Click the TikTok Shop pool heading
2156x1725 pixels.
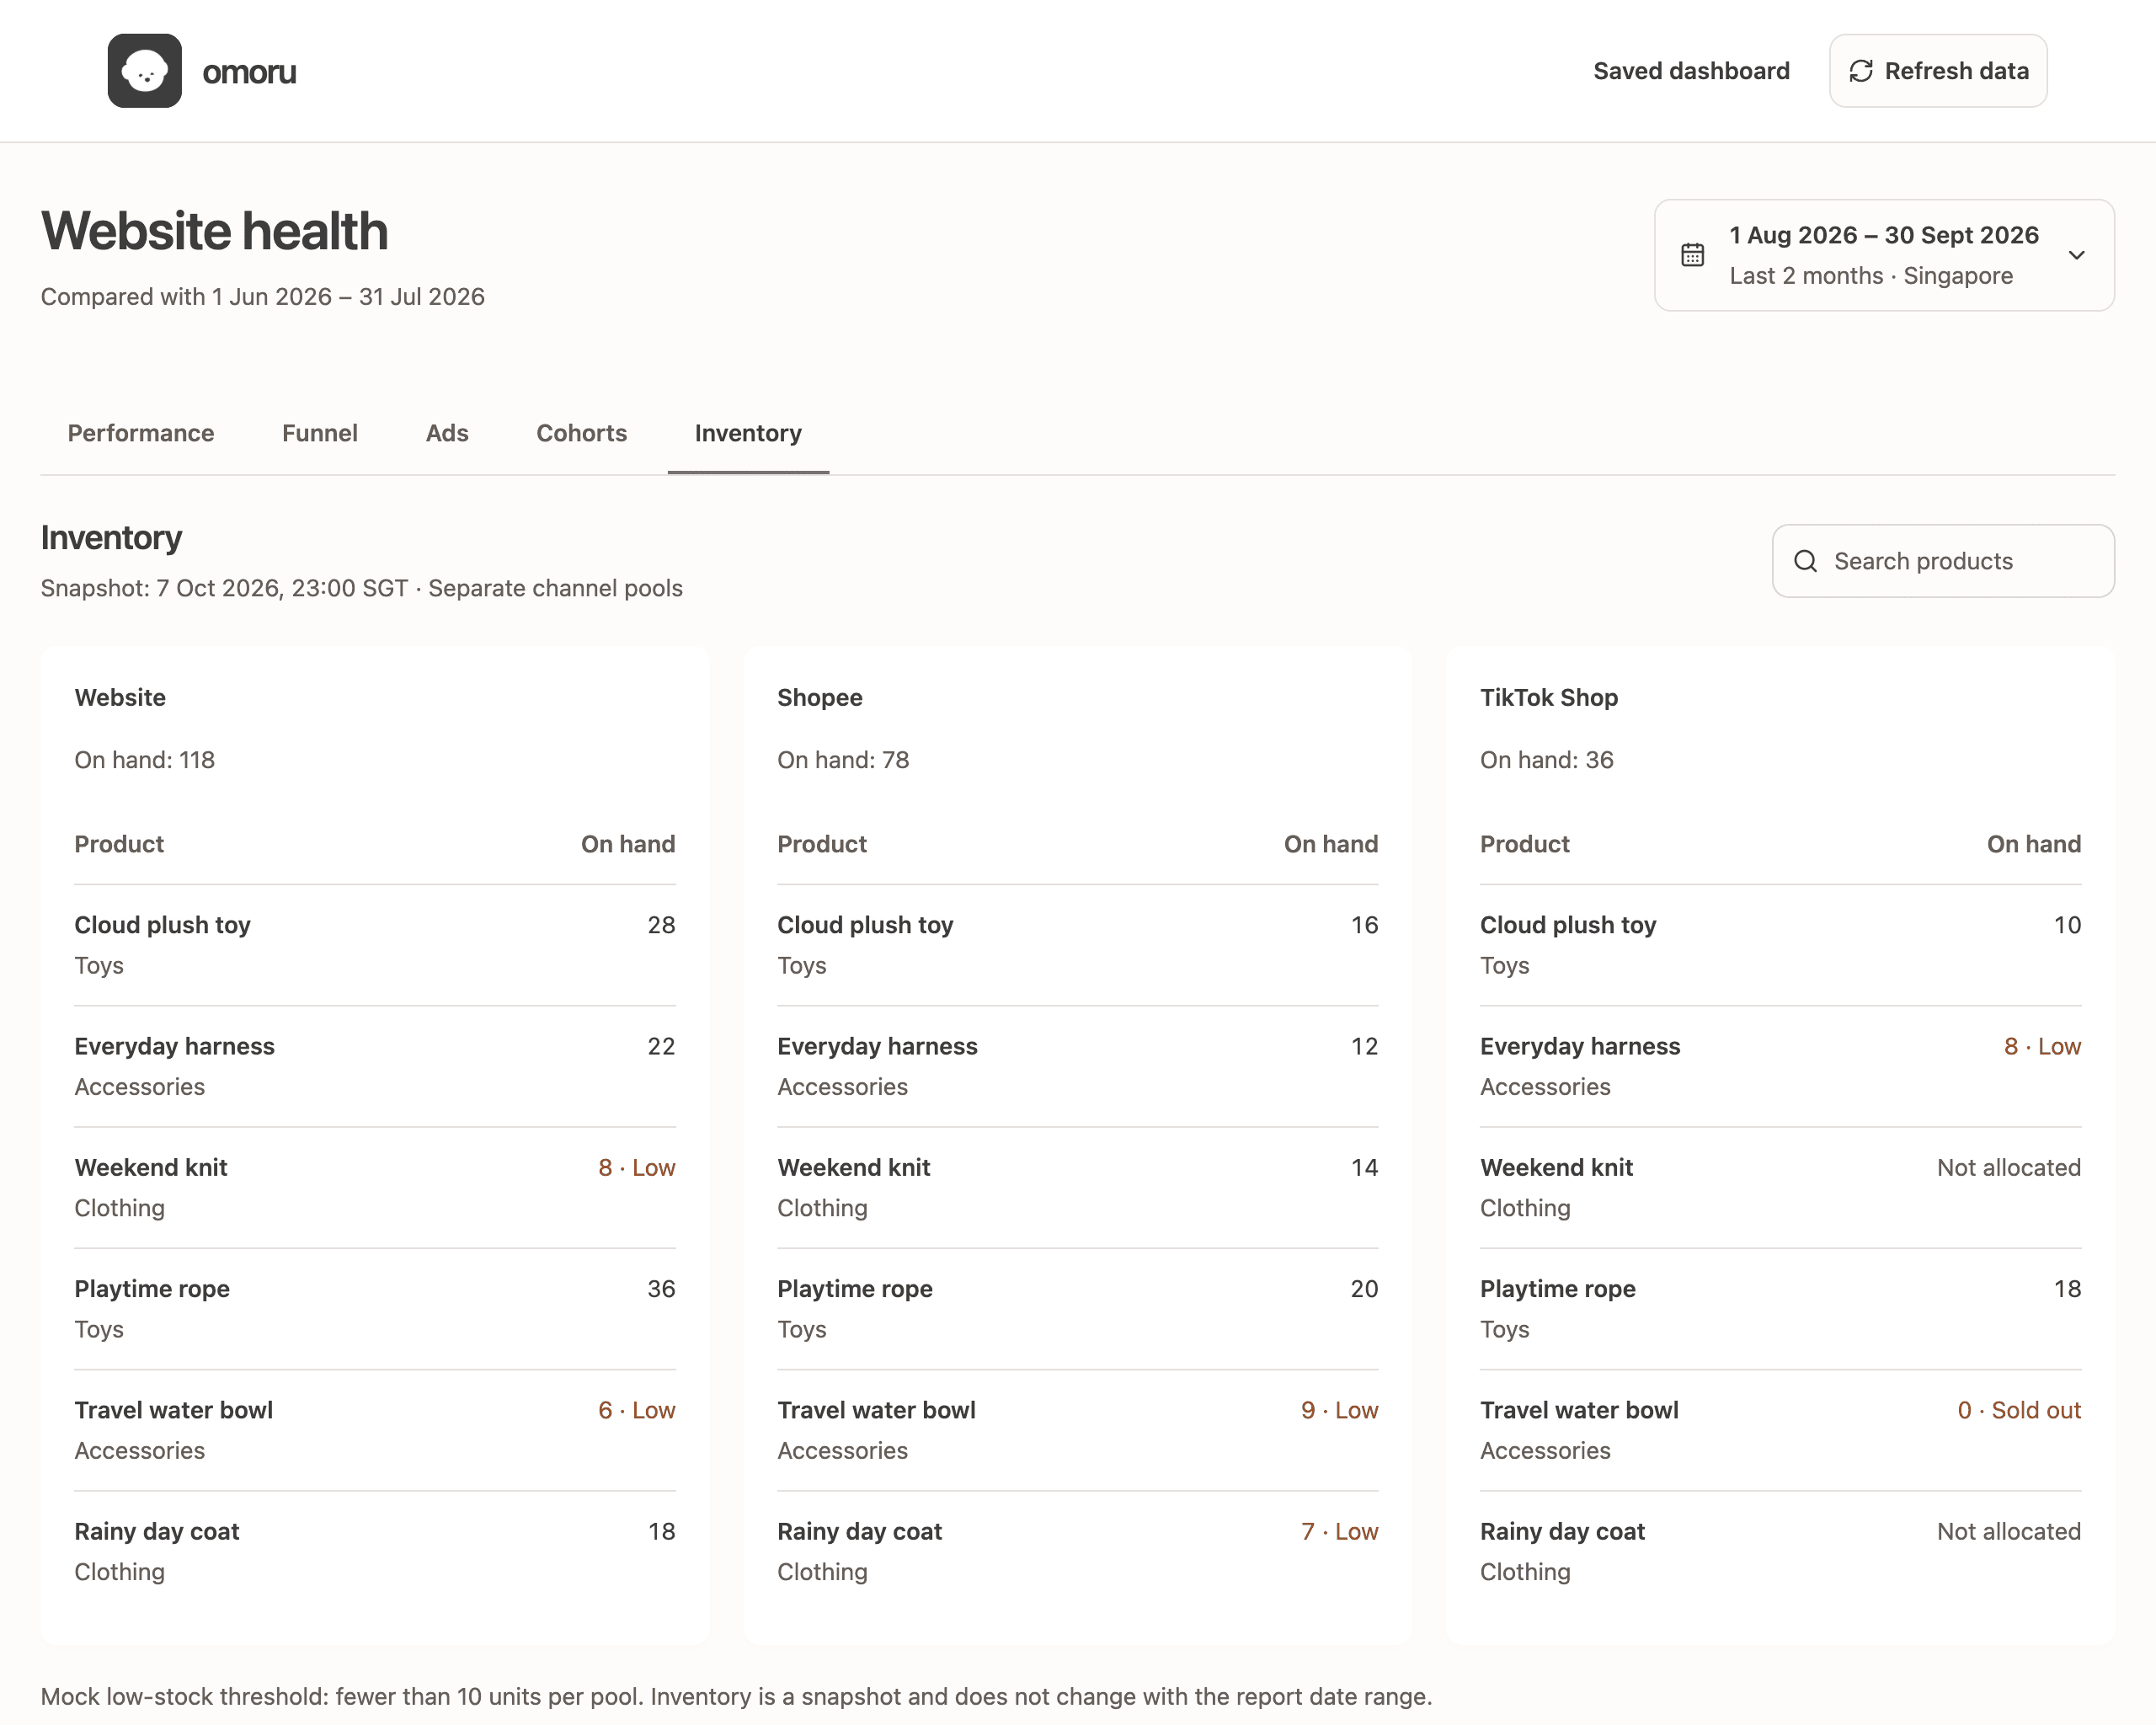point(1549,697)
